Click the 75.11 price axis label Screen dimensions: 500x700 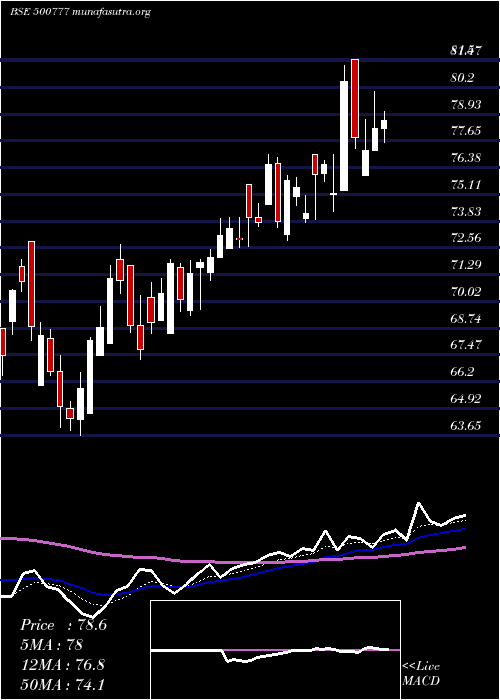point(466,184)
